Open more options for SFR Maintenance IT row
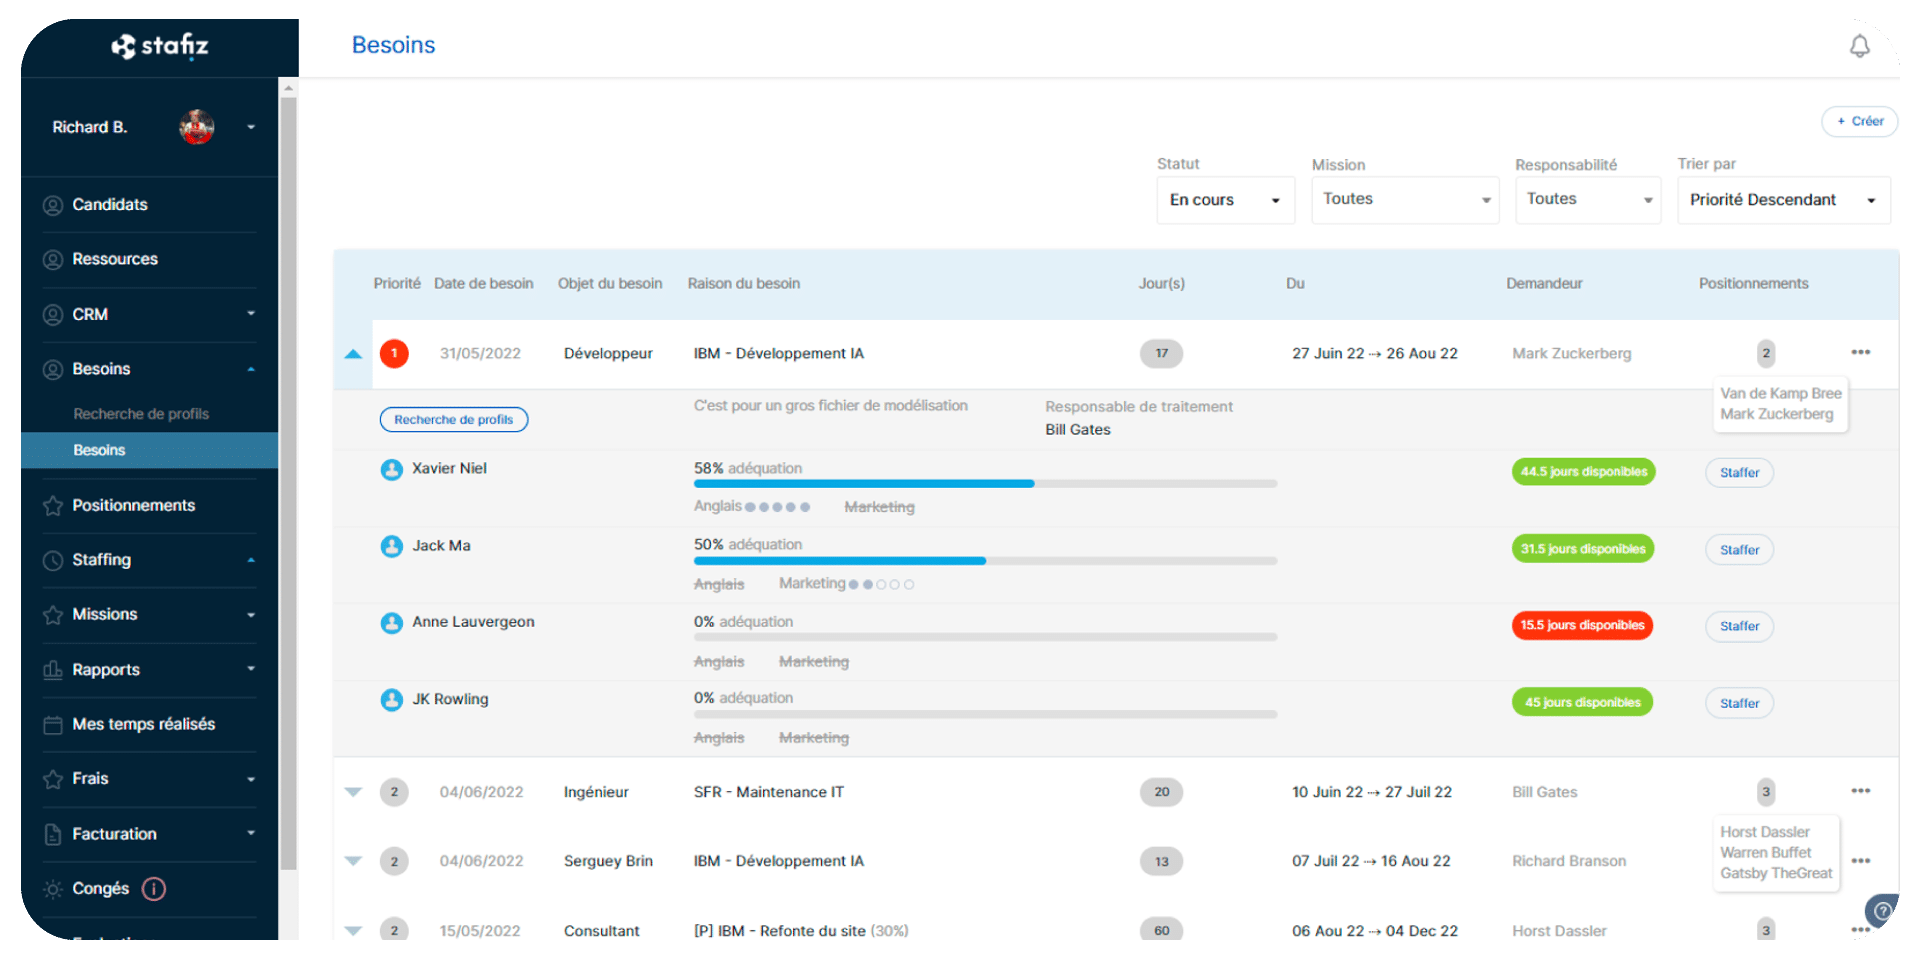Screen dimensions: 1920x960 tap(1860, 791)
